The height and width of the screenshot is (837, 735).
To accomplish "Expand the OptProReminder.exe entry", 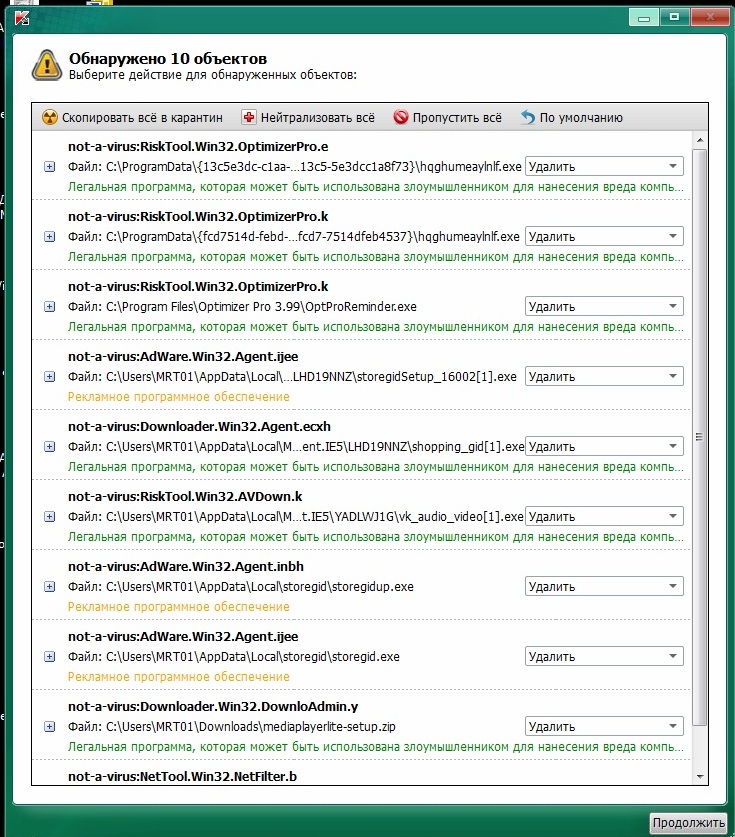I will click(x=50, y=306).
